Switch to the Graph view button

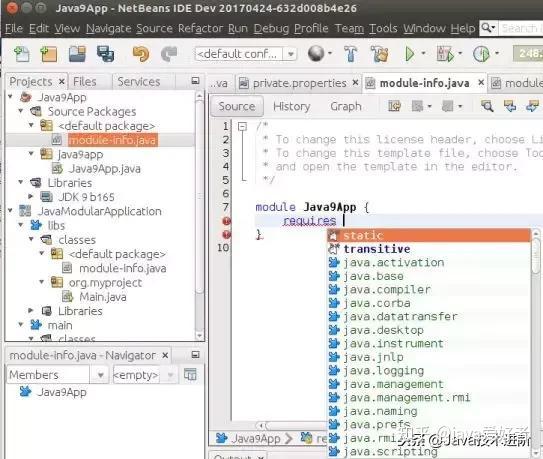346,106
